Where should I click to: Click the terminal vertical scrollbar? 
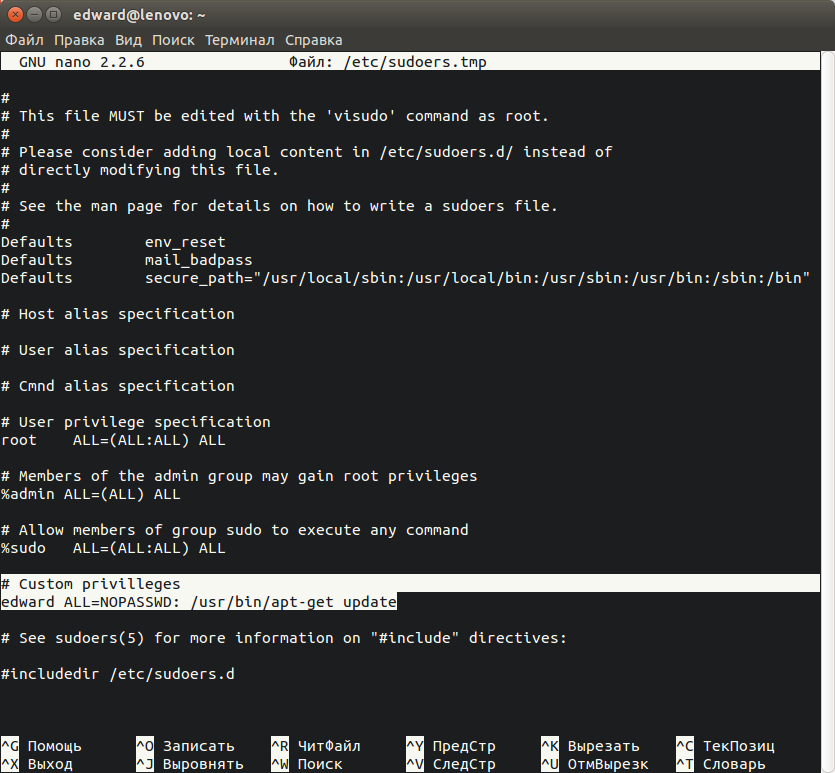[x=828, y=410]
